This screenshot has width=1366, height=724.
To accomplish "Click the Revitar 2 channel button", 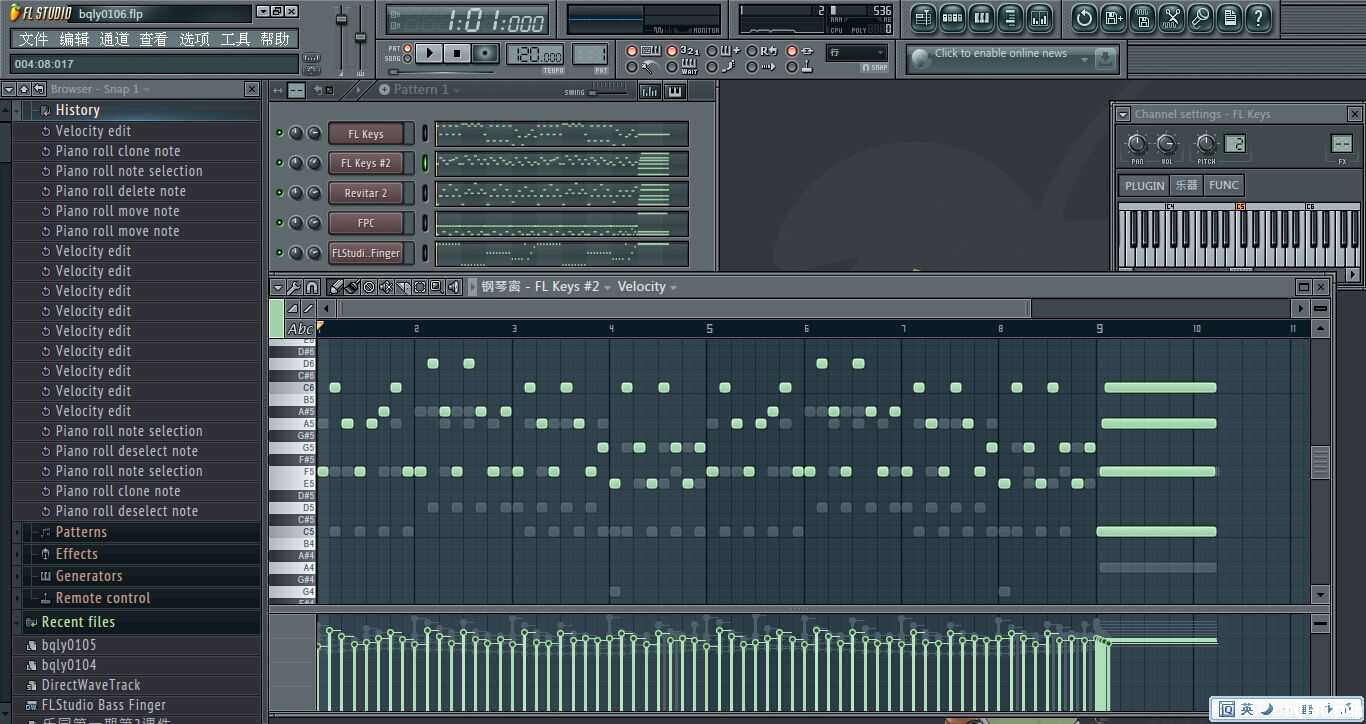I will coord(366,193).
